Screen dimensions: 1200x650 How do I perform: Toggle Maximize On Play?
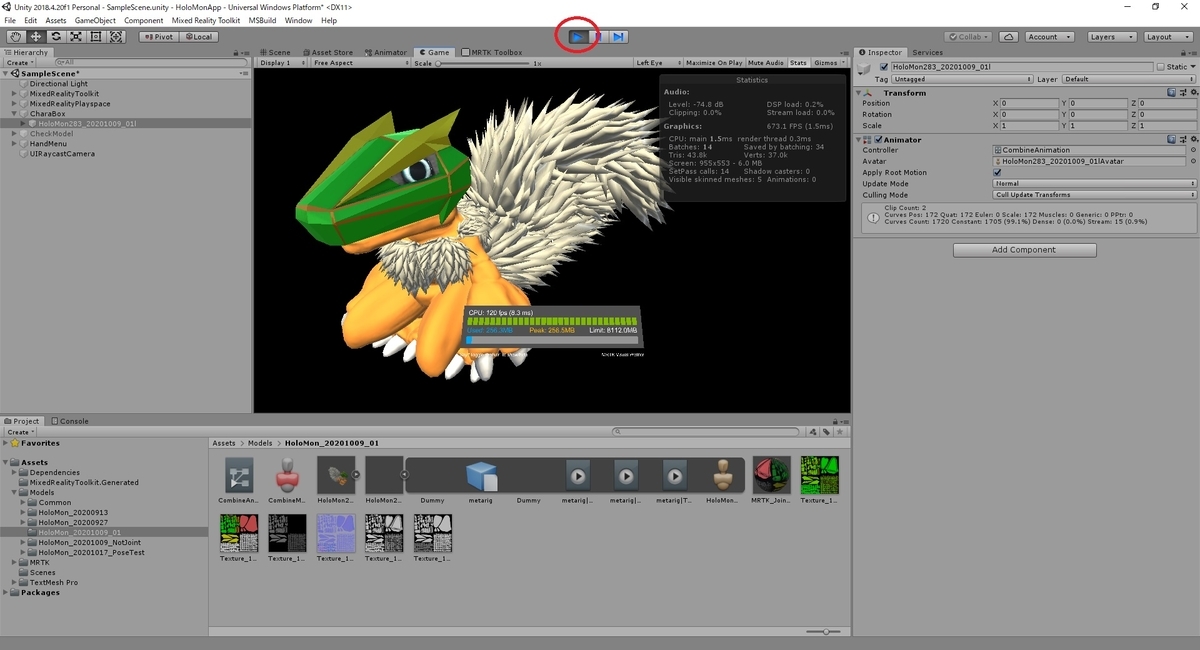(x=714, y=63)
